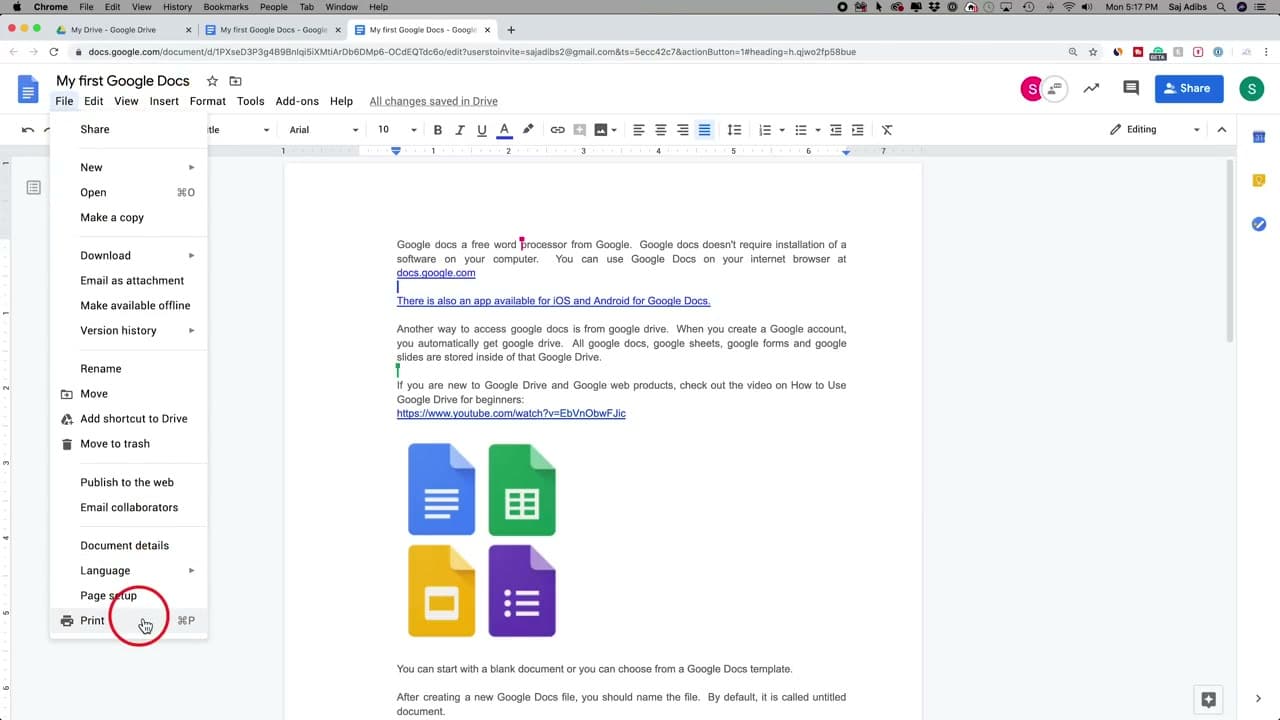Click the Explore button
1280x720 pixels.
1208,699
